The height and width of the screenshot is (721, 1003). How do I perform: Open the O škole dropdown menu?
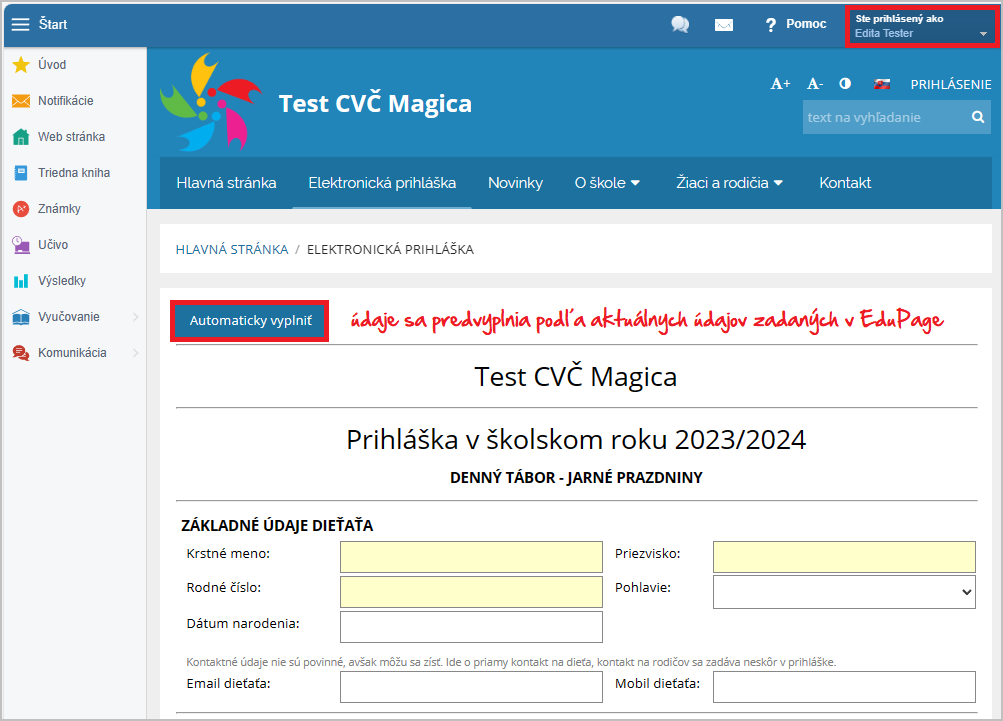click(x=607, y=183)
